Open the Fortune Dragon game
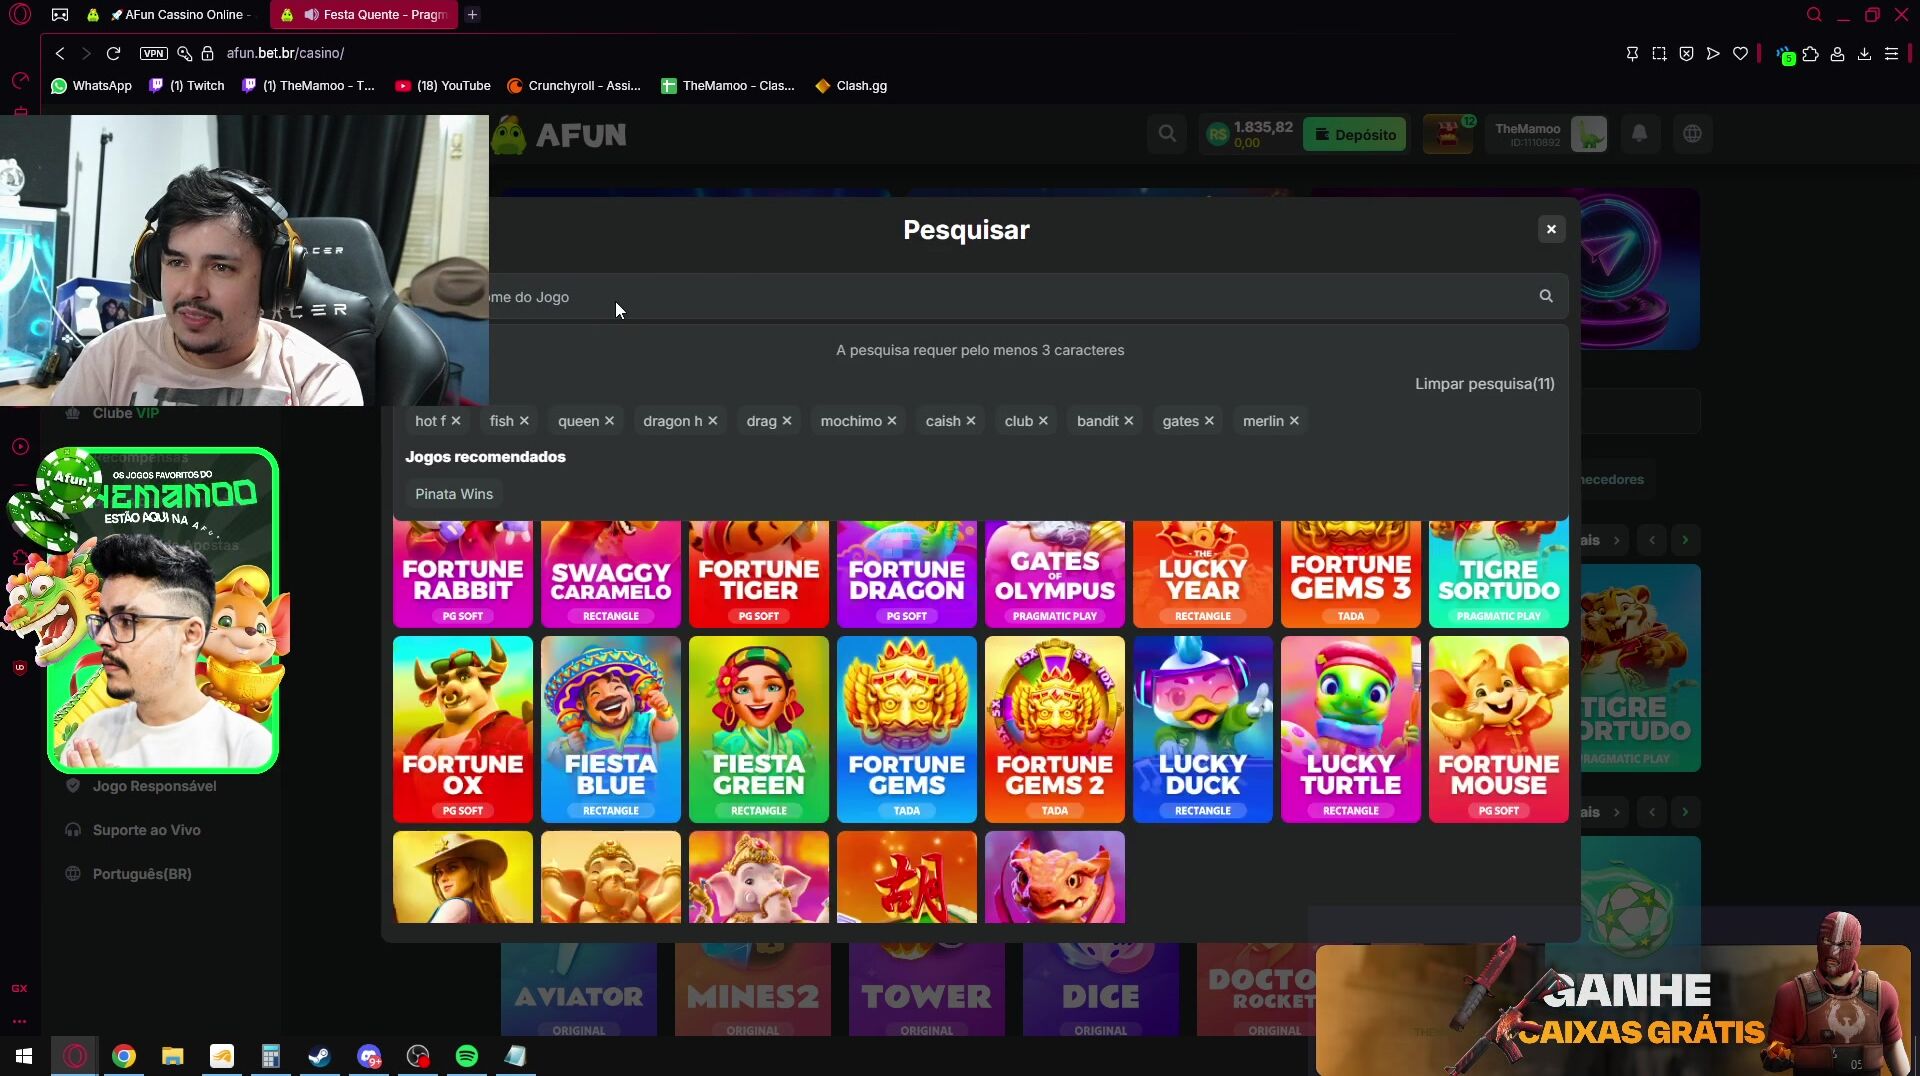The height and width of the screenshot is (1076, 1920). tap(907, 574)
